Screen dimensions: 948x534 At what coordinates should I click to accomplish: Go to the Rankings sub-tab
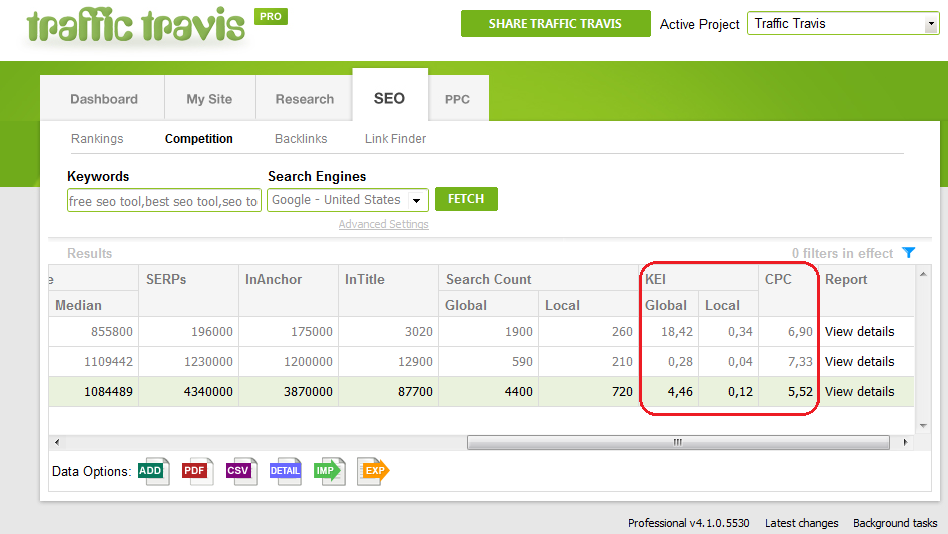click(x=97, y=138)
